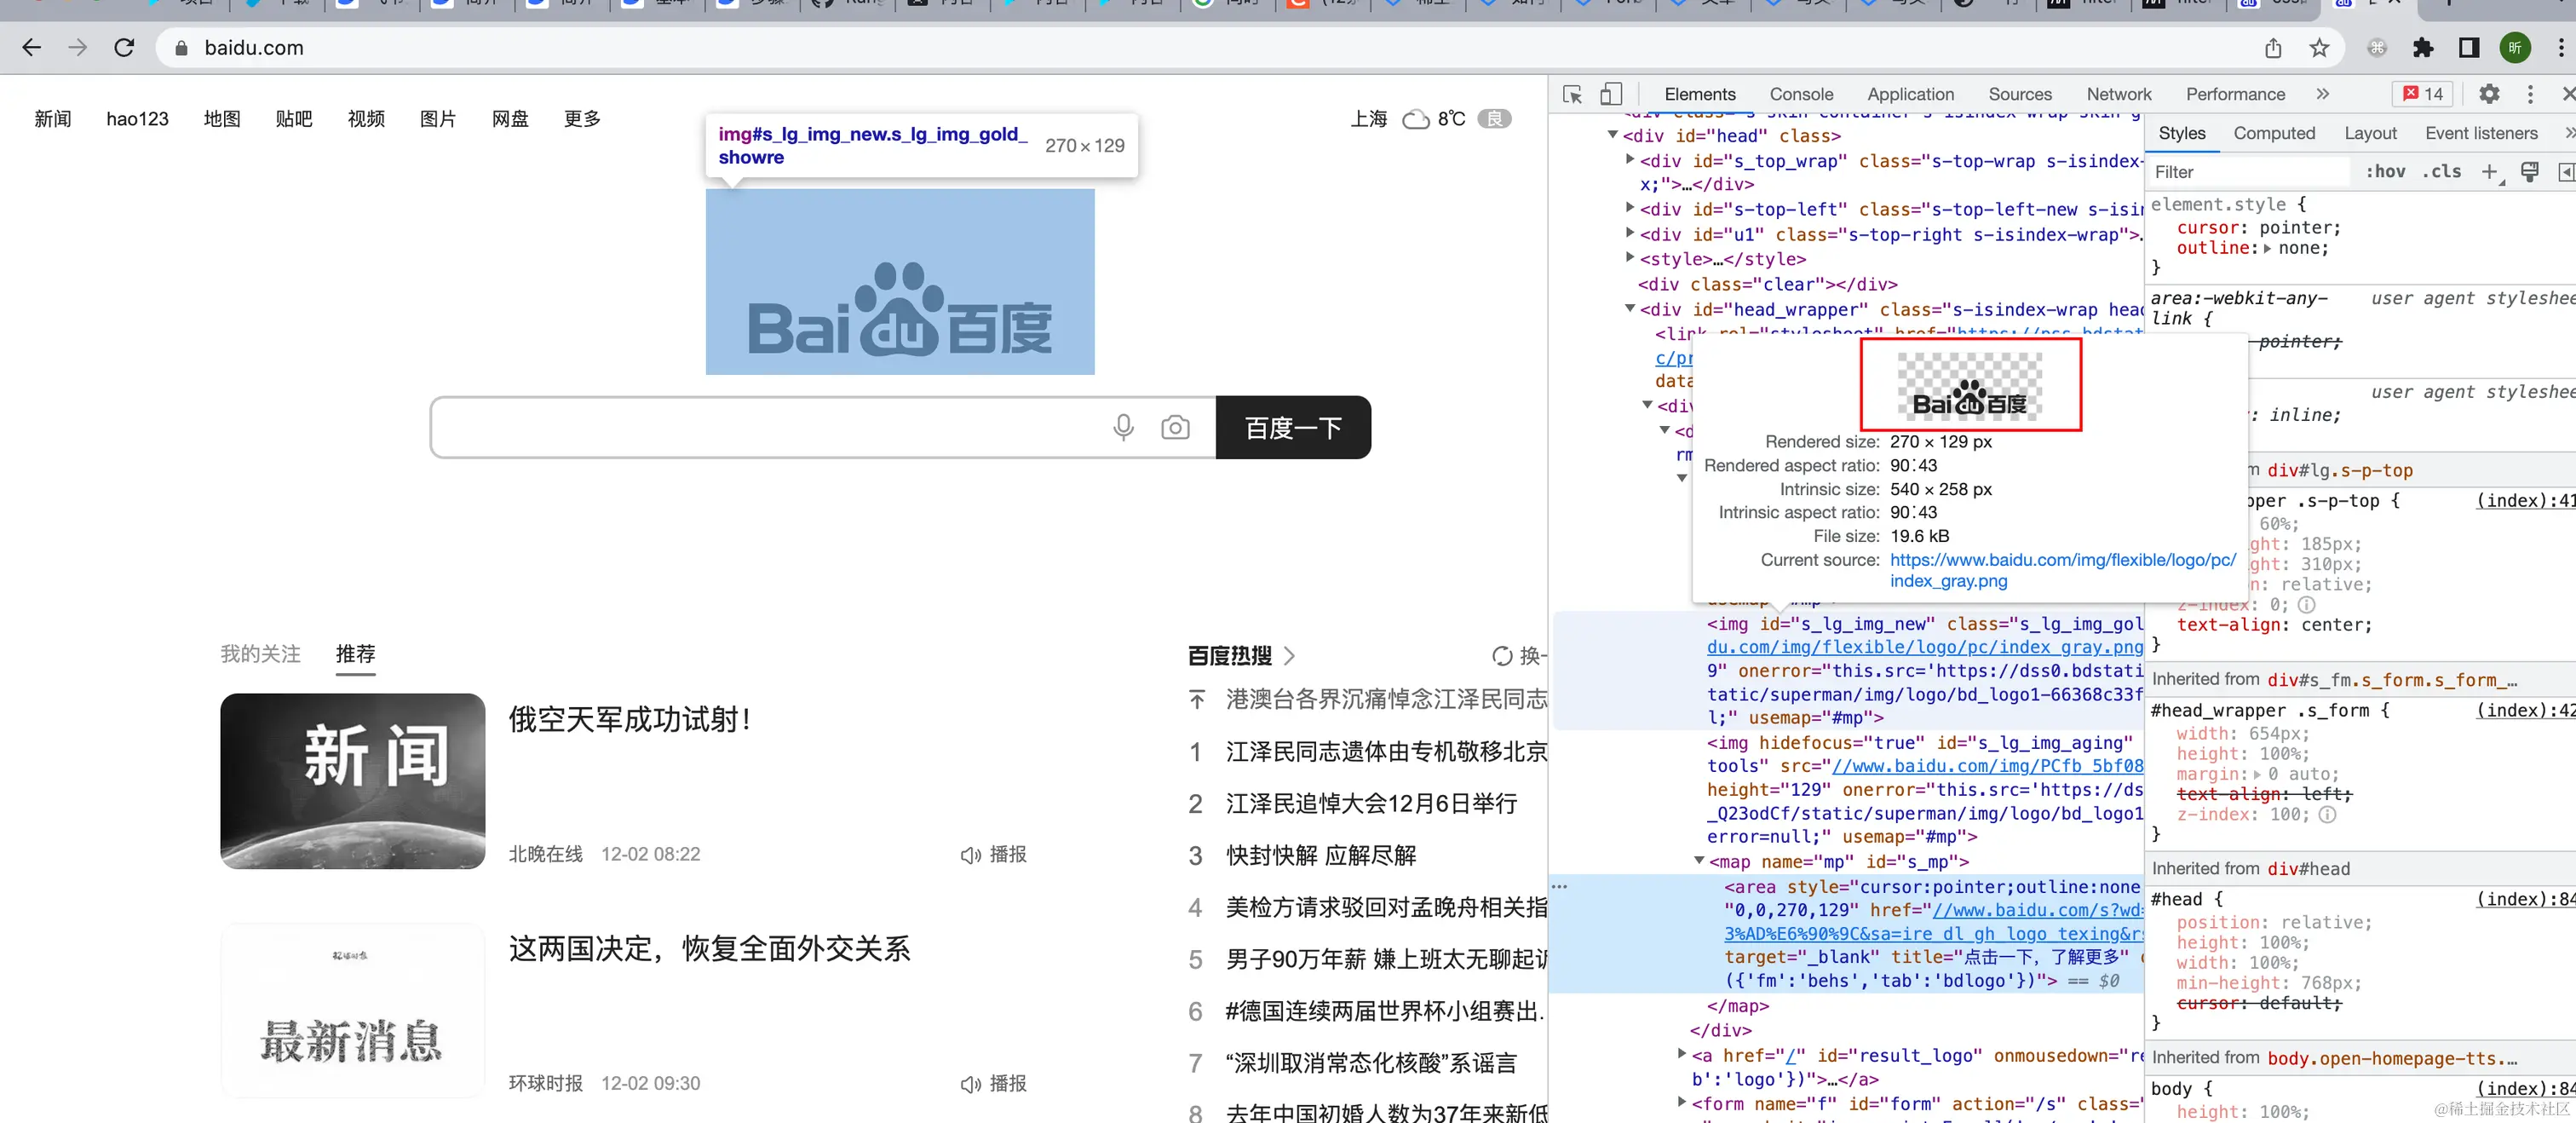The height and width of the screenshot is (1123, 2576).
Task: Open the Computed styles tab
Action: [2274, 133]
